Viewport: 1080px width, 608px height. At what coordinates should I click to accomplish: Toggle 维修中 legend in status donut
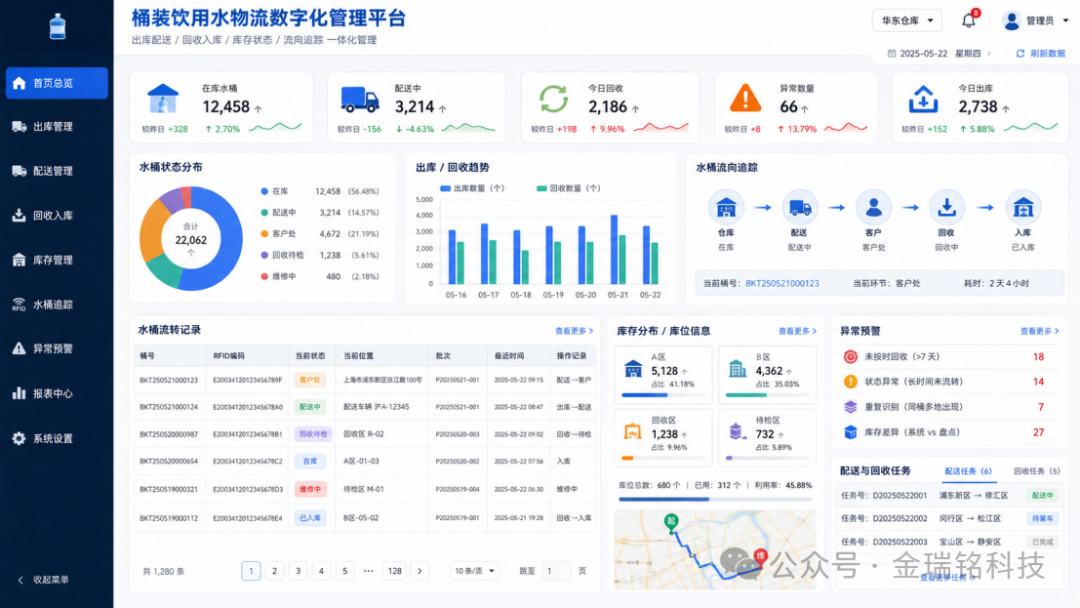[x=279, y=276]
